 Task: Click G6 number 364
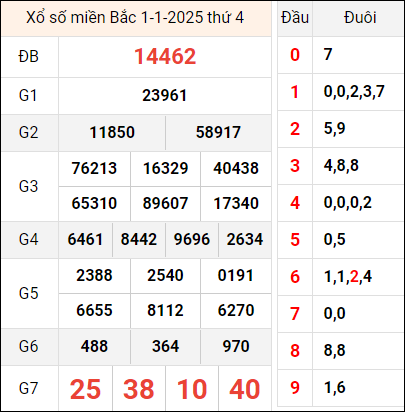click(165, 346)
